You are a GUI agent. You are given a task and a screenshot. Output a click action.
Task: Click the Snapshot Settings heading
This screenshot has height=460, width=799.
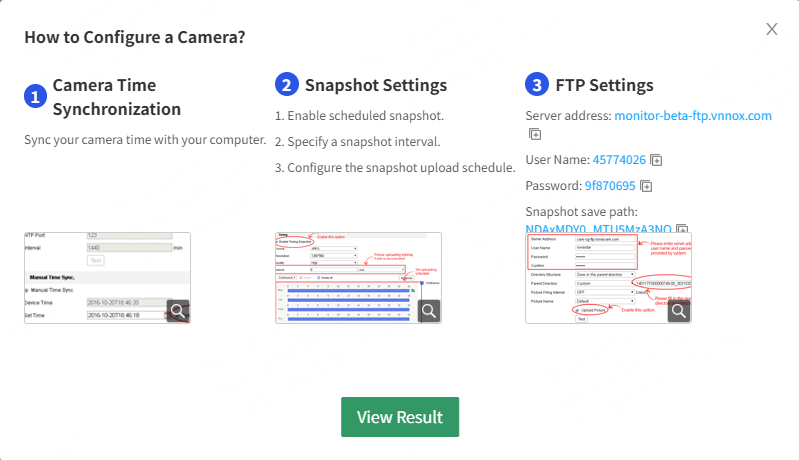pos(376,85)
